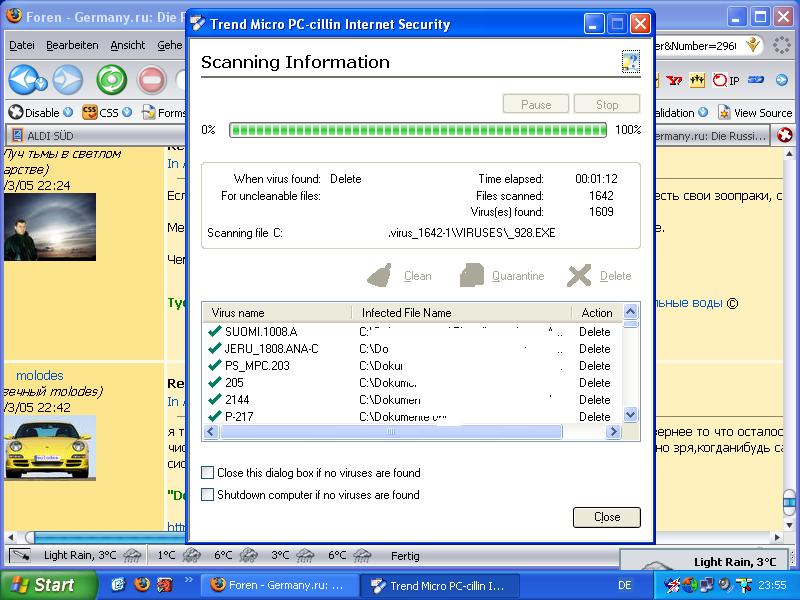
Task: Click the Windows Start button
Action: pos(48,585)
